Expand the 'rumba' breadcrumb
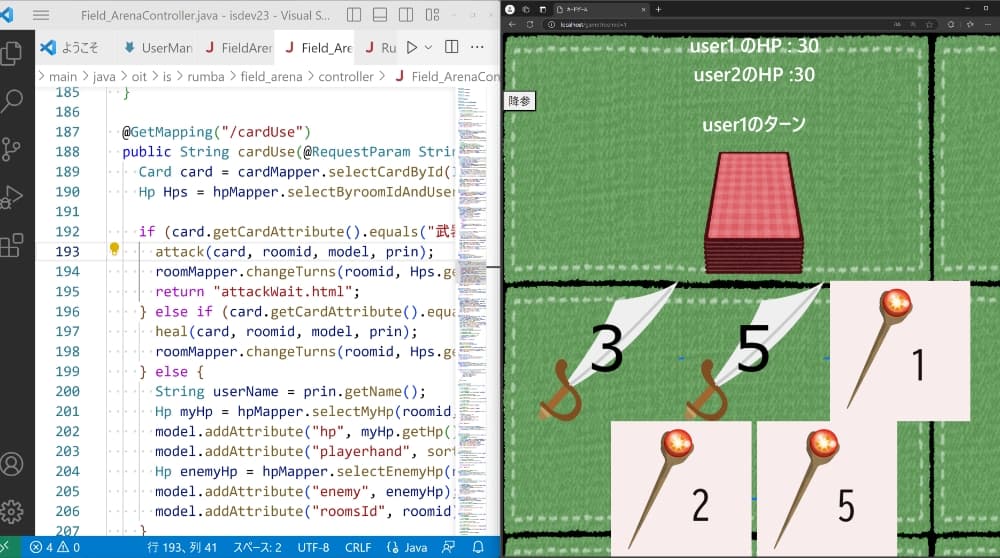This screenshot has height=558, width=1000. point(206,77)
